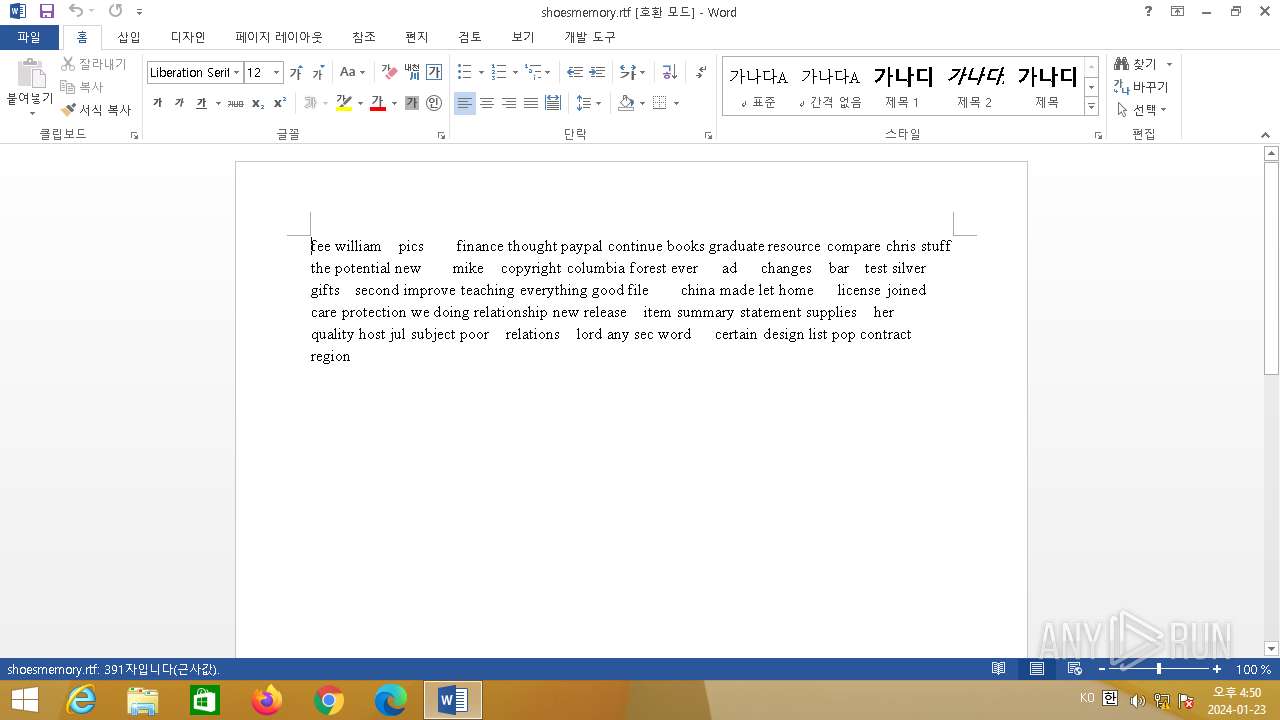Click the Paste (붙여넣기) clipboard icon

(31, 74)
